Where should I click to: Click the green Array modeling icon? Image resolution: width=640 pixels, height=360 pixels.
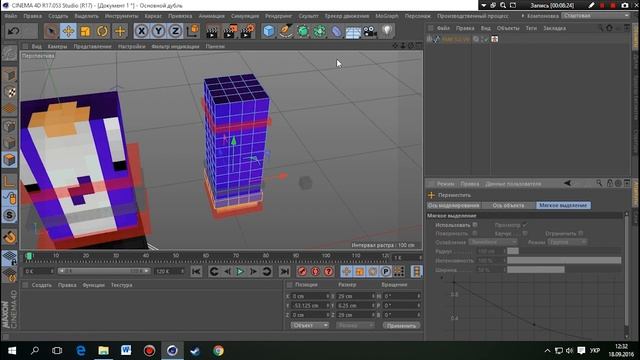320,31
